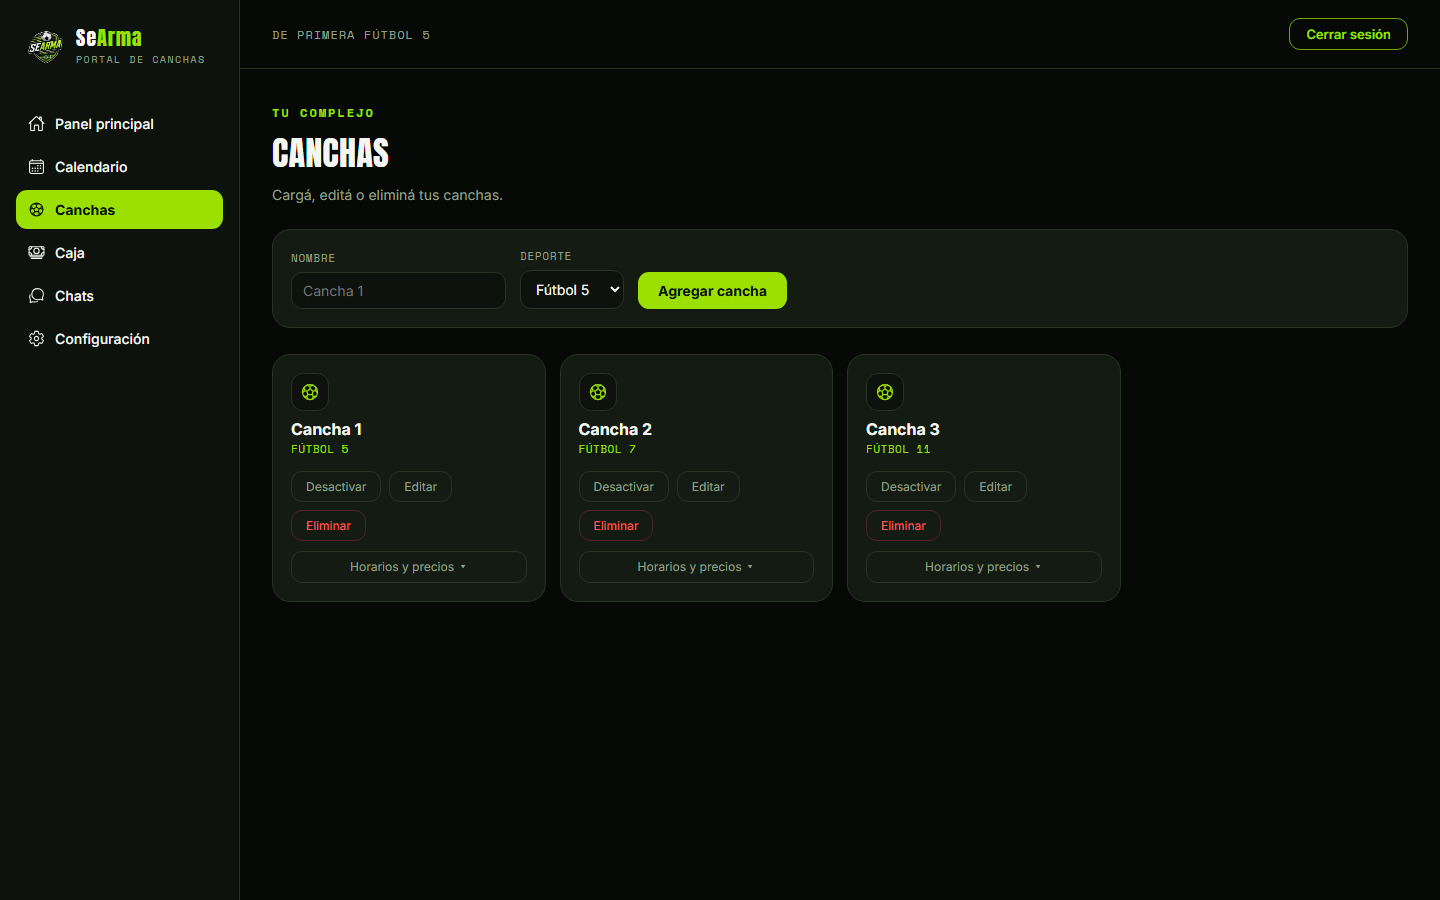
Task: Click the ball icon on Cancha 2 card
Action: 598,392
